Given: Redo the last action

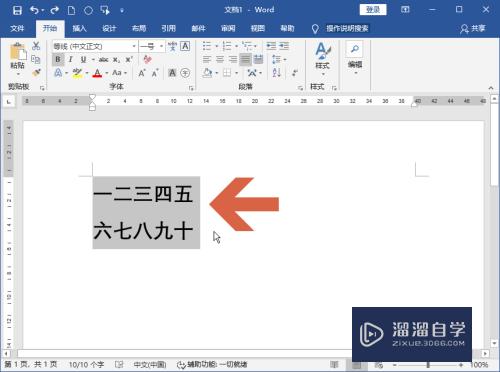Looking at the screenshot, I should point(54,10).
